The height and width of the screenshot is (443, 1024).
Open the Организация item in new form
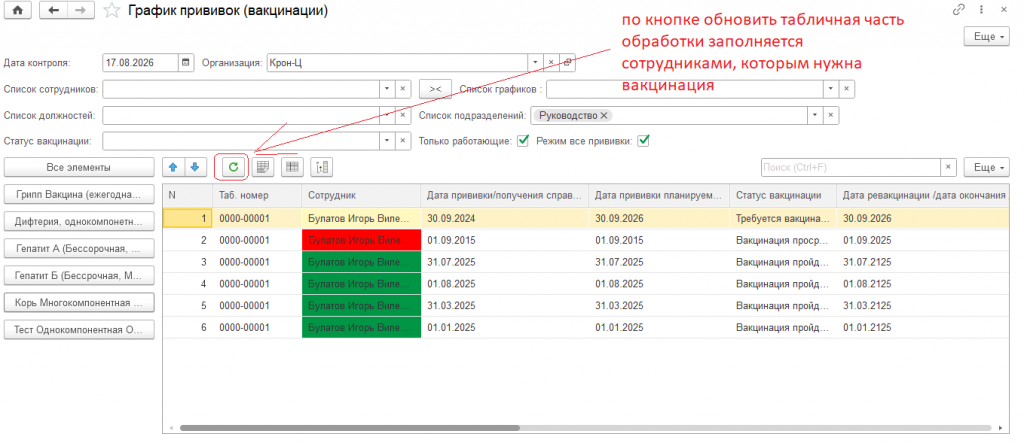(x=567, y=63)
